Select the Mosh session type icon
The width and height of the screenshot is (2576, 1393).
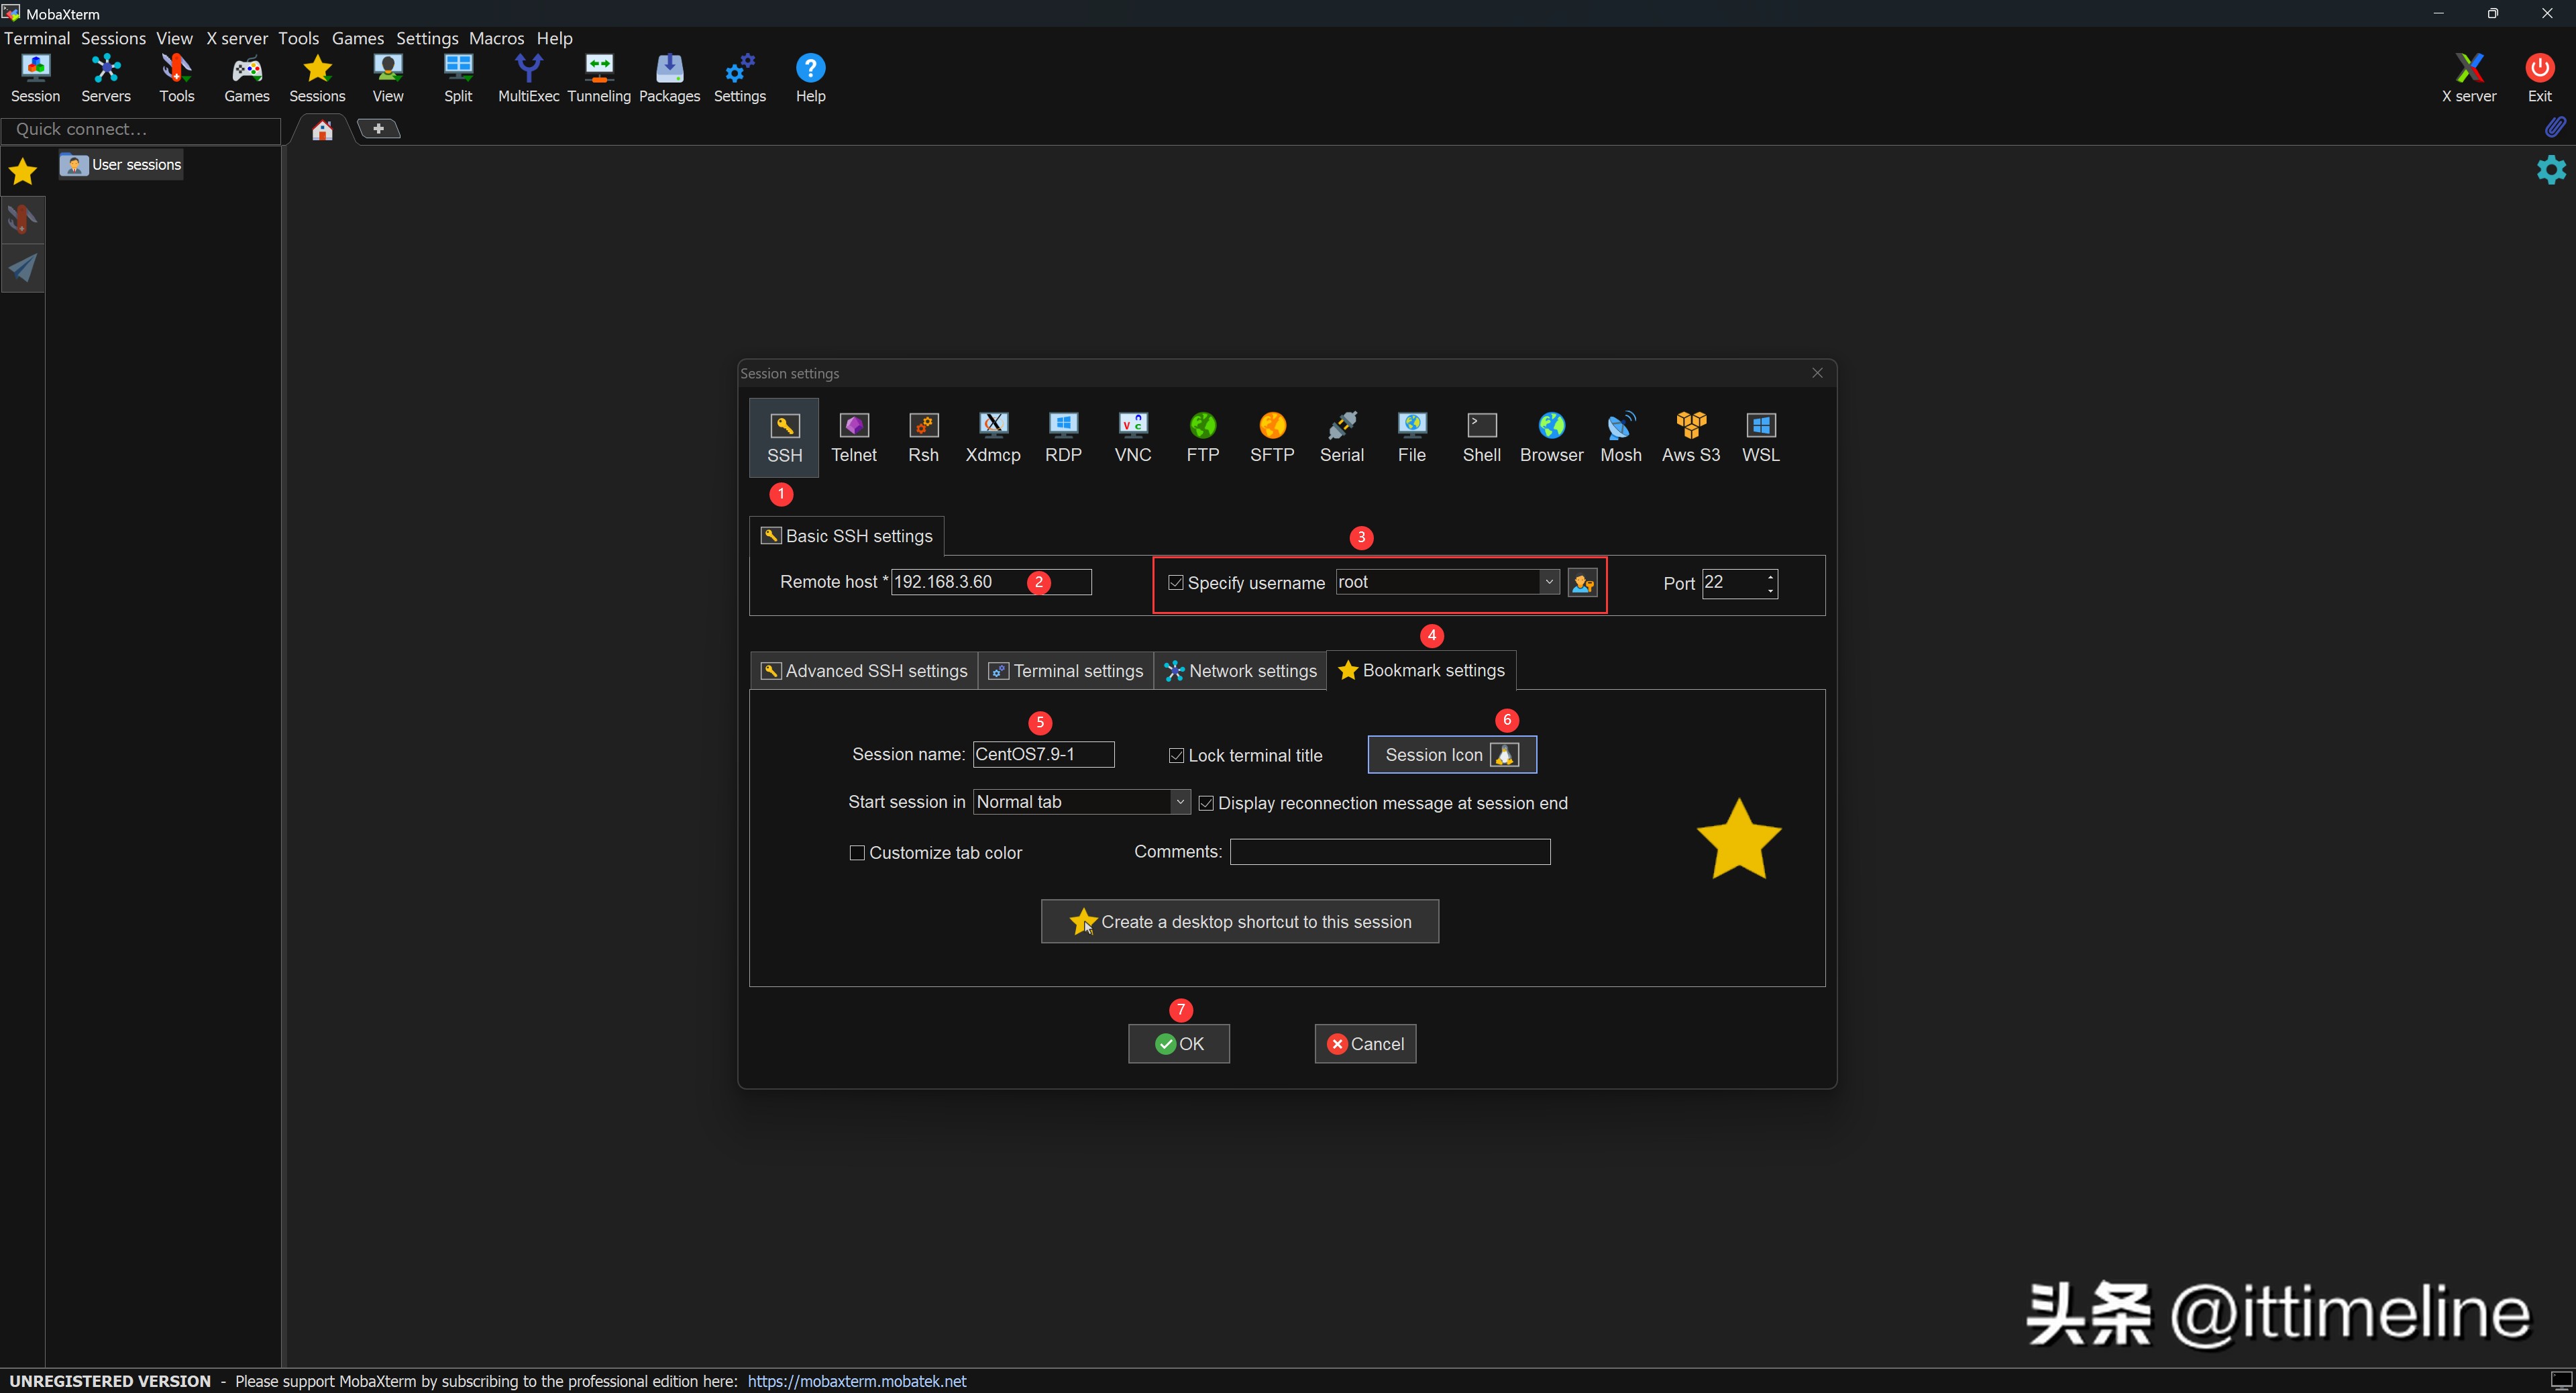pyautogui.click(x=1620, y=437)
